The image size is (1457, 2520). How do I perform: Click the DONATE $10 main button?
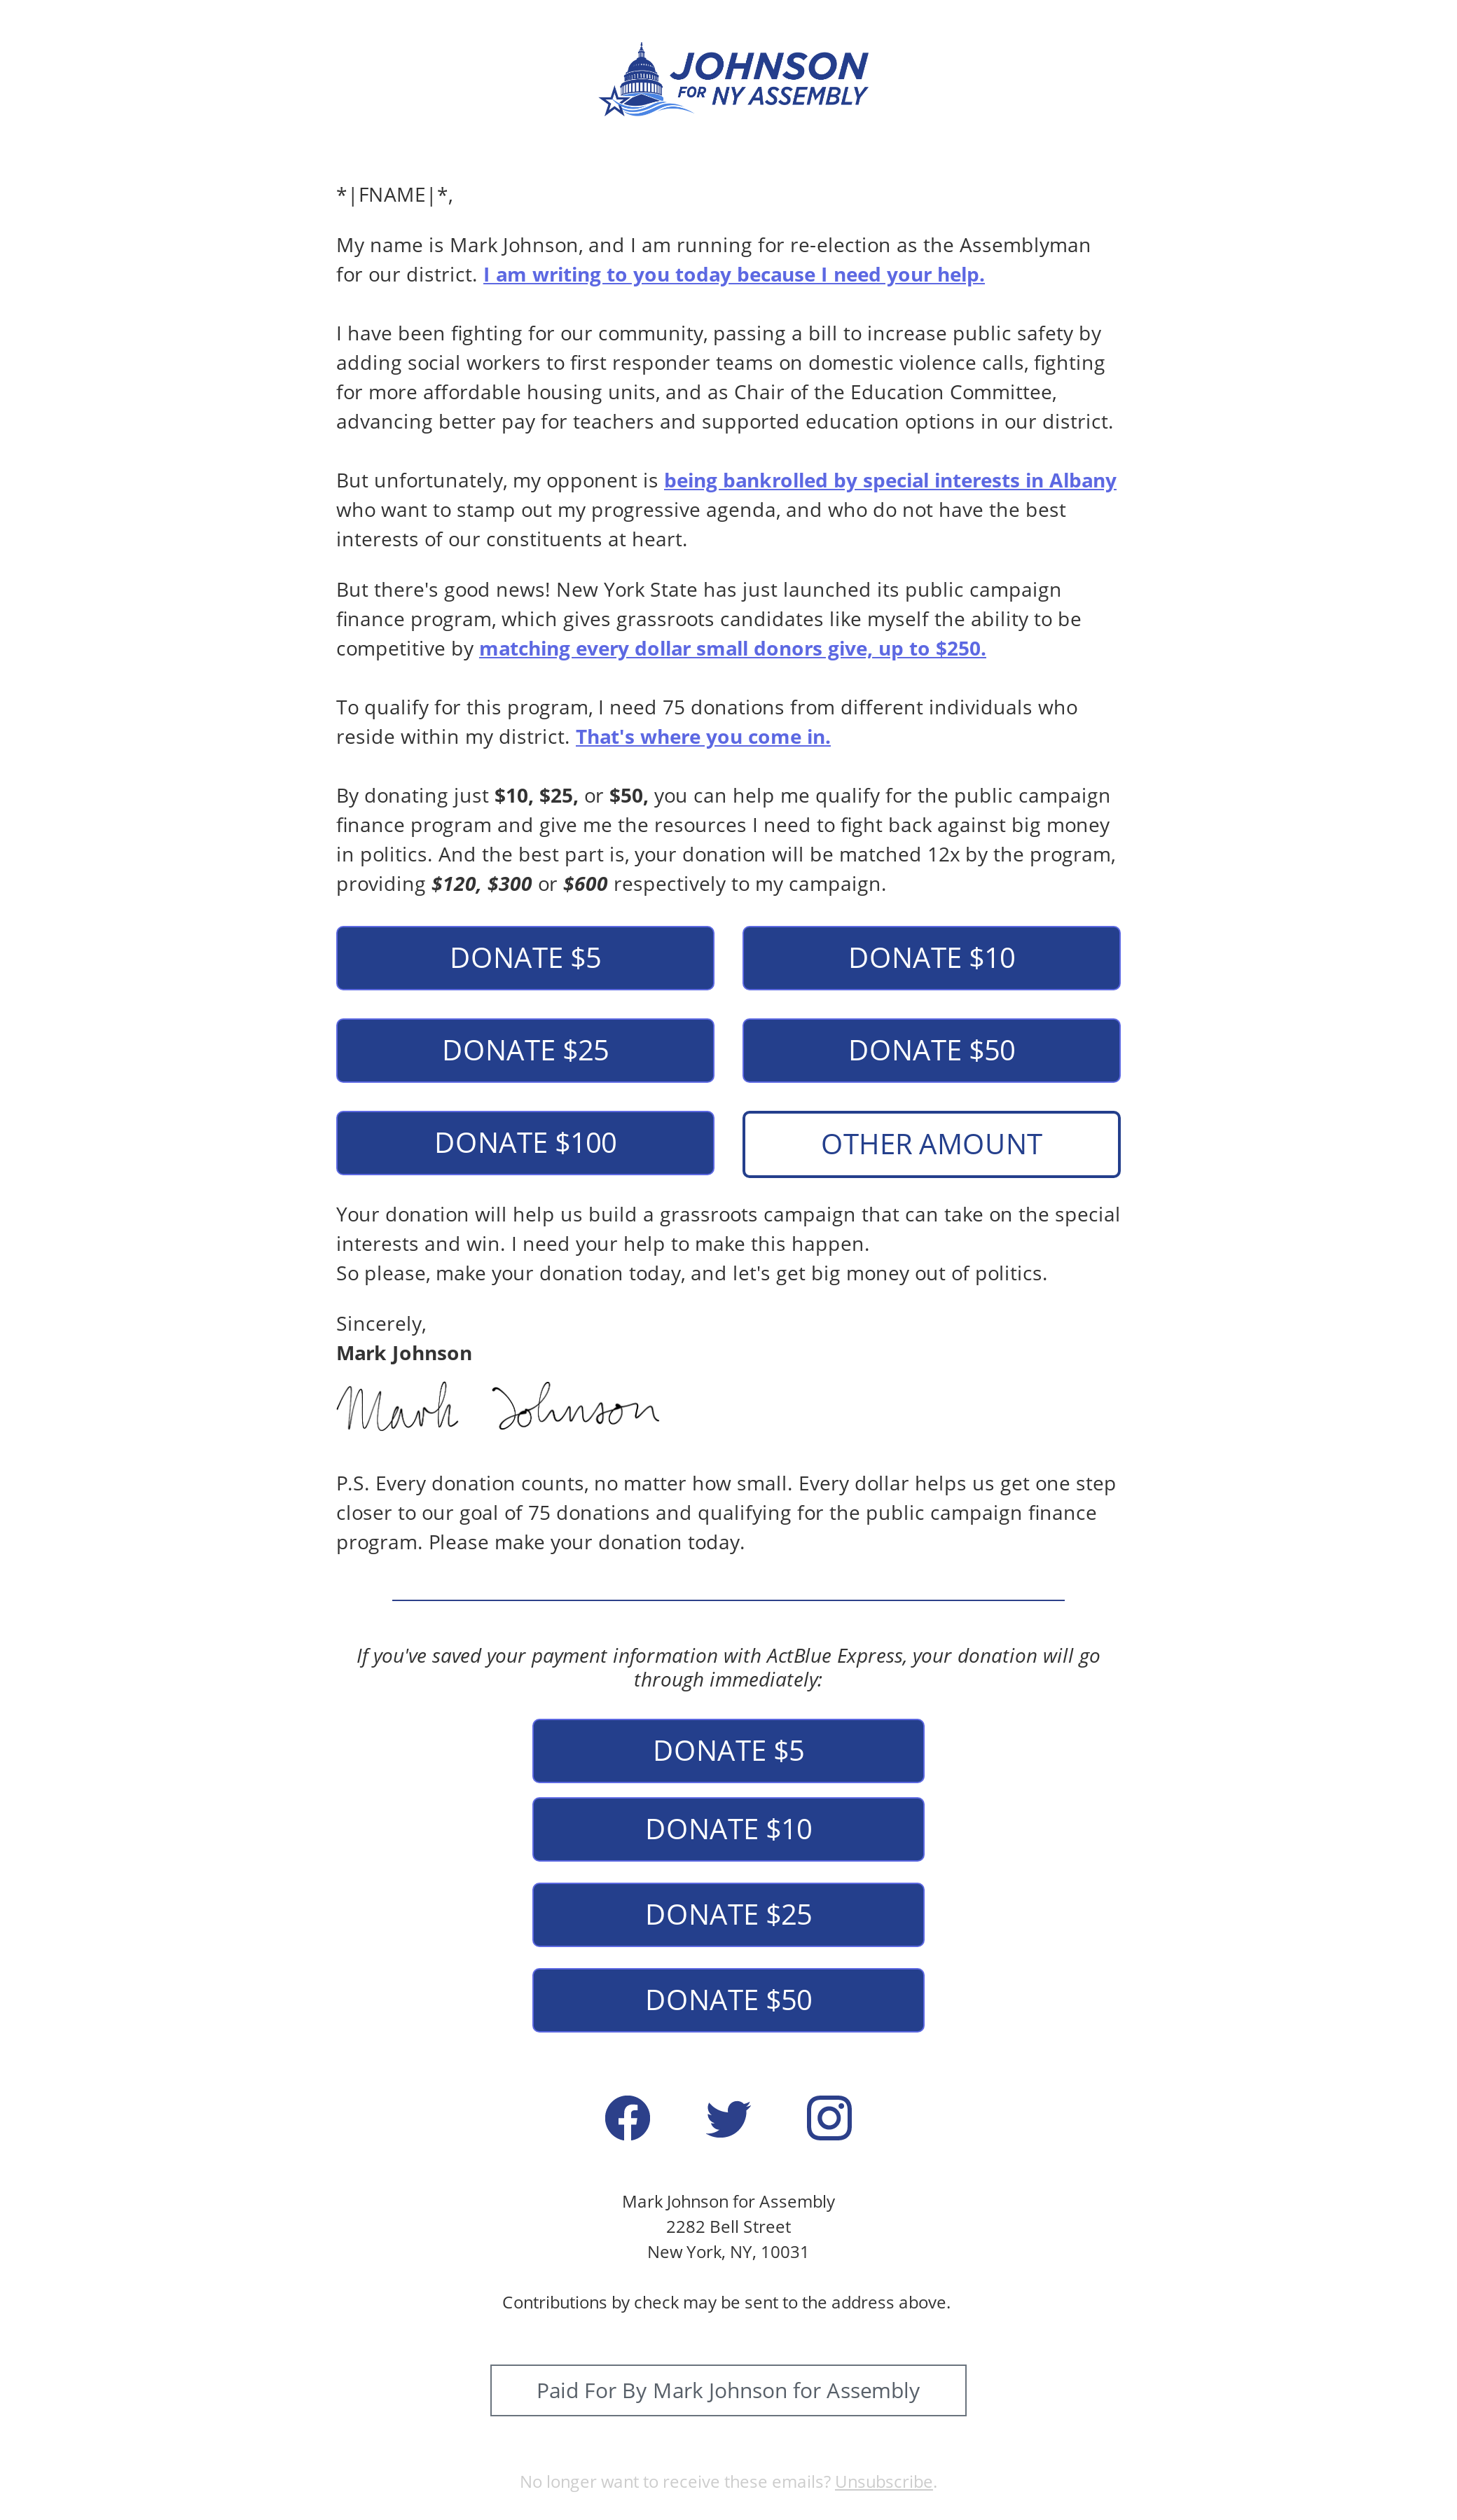pyautogui.click(x=932, y=955)
